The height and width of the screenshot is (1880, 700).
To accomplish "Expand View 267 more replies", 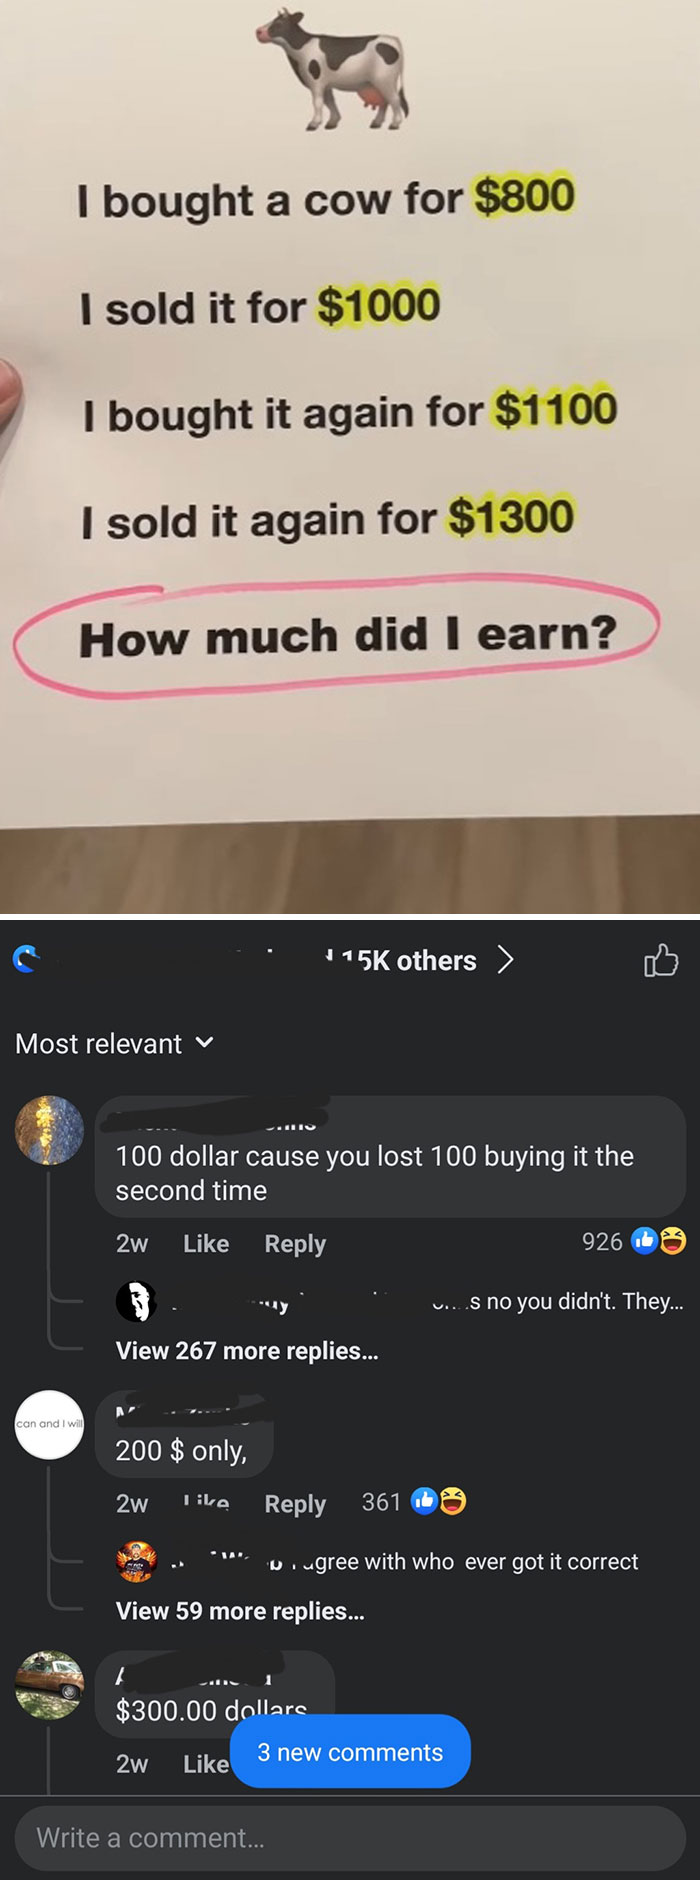I will coord(247,1351).
